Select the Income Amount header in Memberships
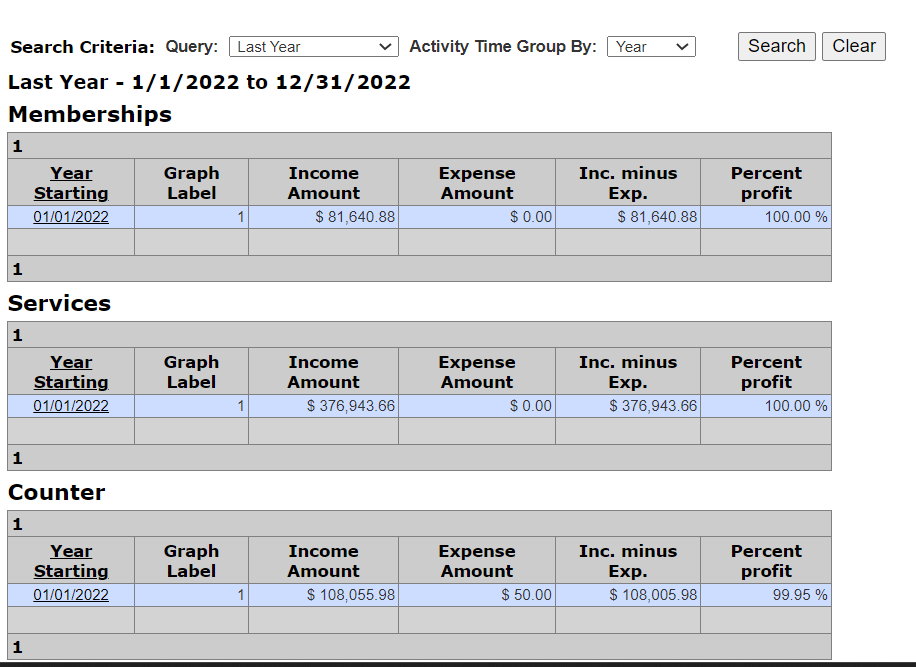This screenshot has width=916, height=667. pos(323,183)
